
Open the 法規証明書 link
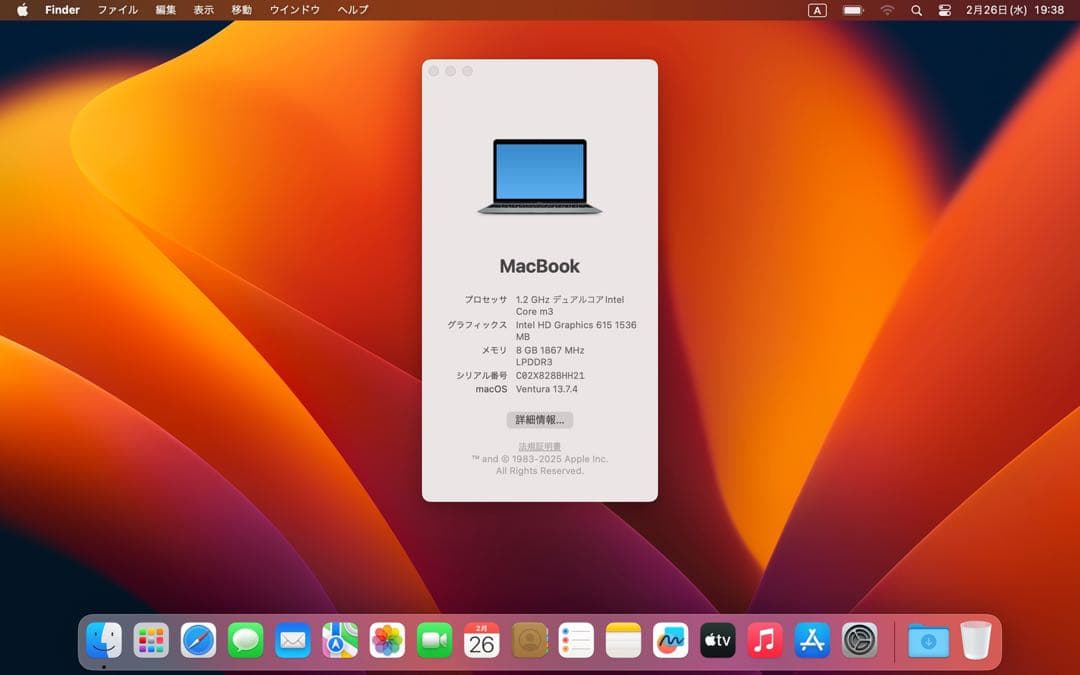coord(539,446)
